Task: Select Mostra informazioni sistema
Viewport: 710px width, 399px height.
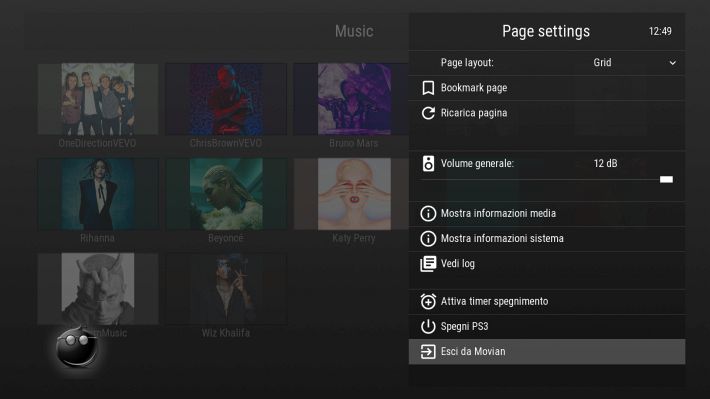Action: [x=547, y=239]
